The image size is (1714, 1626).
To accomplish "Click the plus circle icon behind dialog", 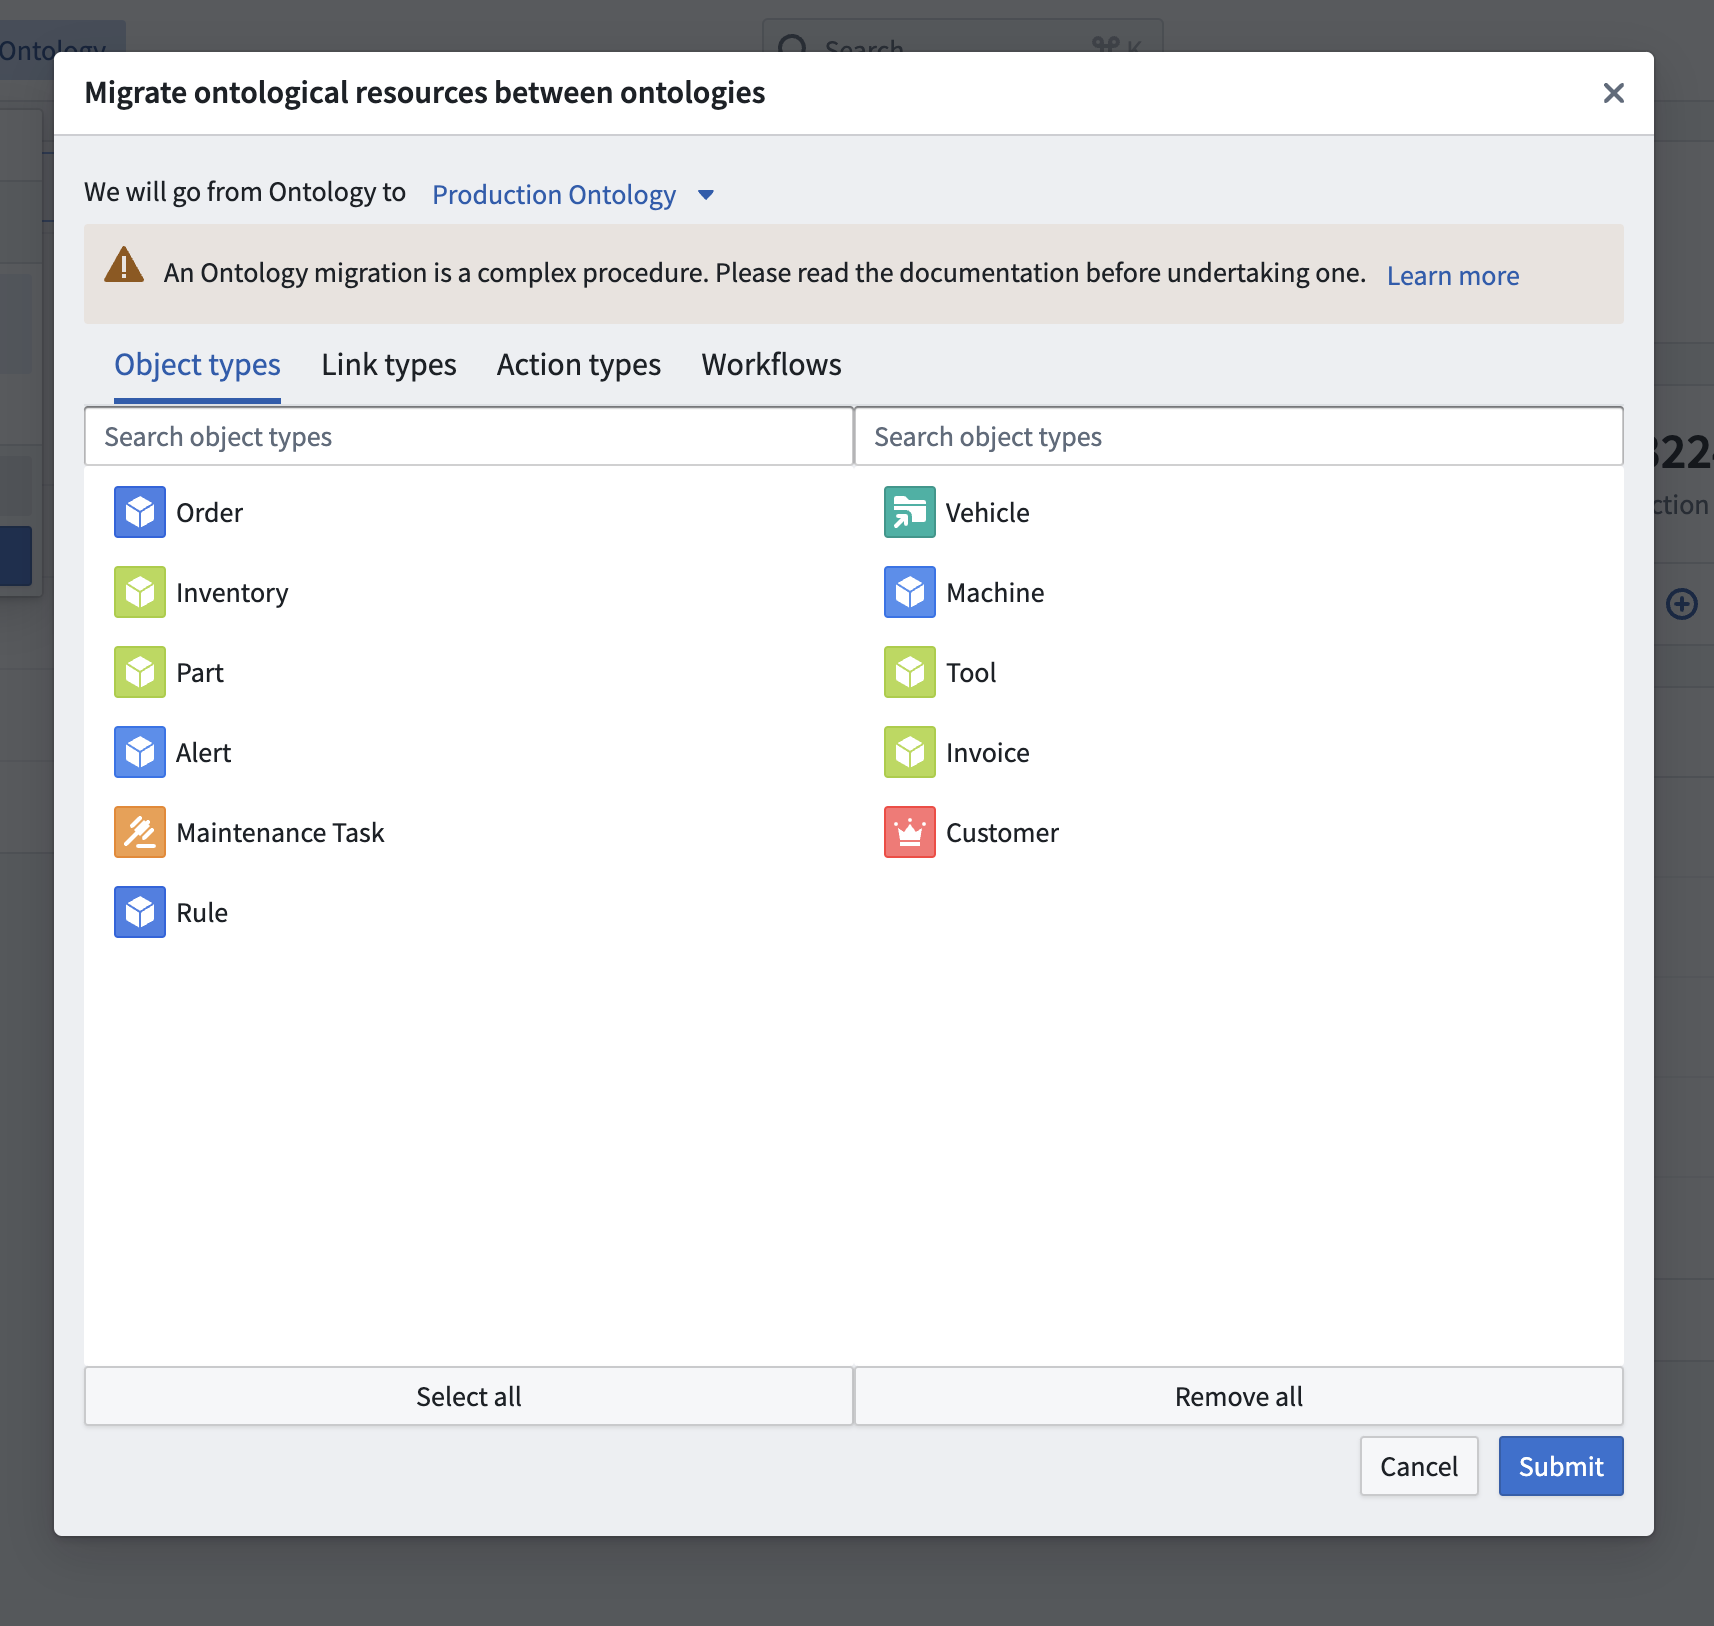I will tap(1682, 604).
